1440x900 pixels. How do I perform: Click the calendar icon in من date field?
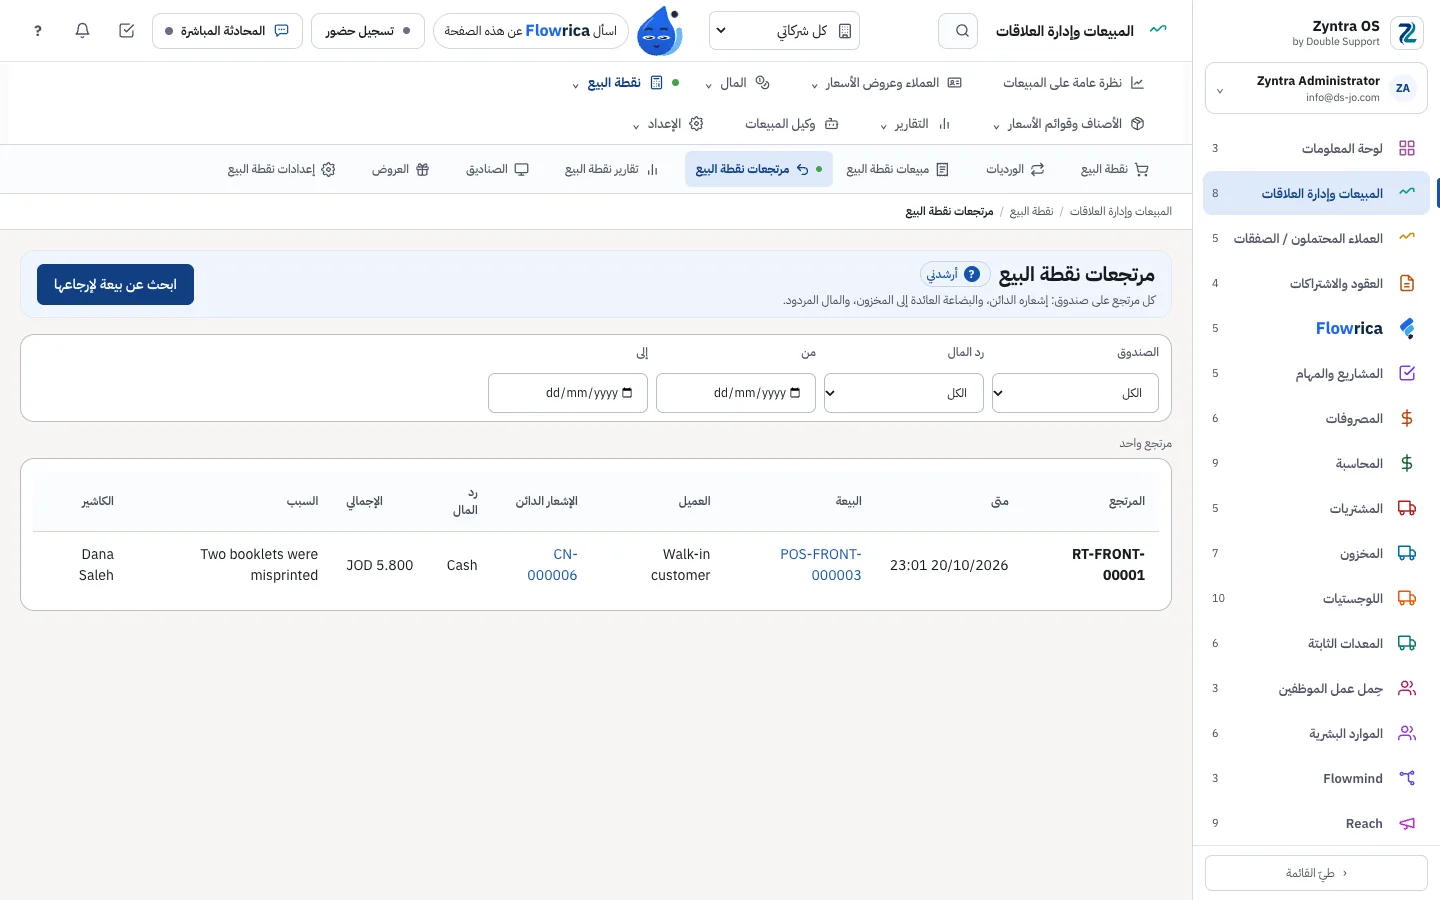point(795,393)
